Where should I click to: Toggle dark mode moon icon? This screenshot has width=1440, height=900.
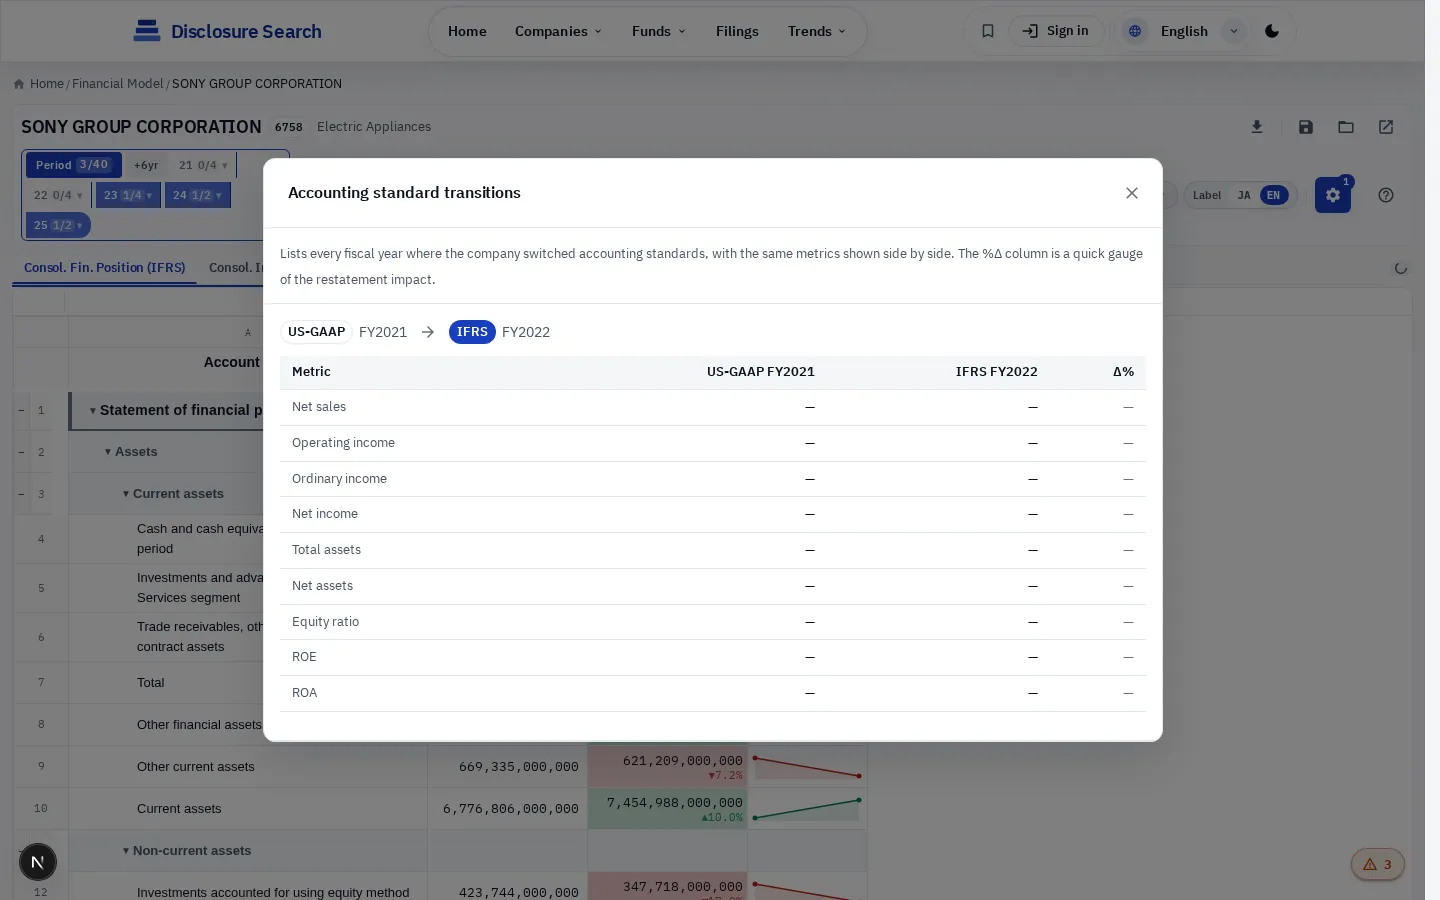click(1272, 31)
